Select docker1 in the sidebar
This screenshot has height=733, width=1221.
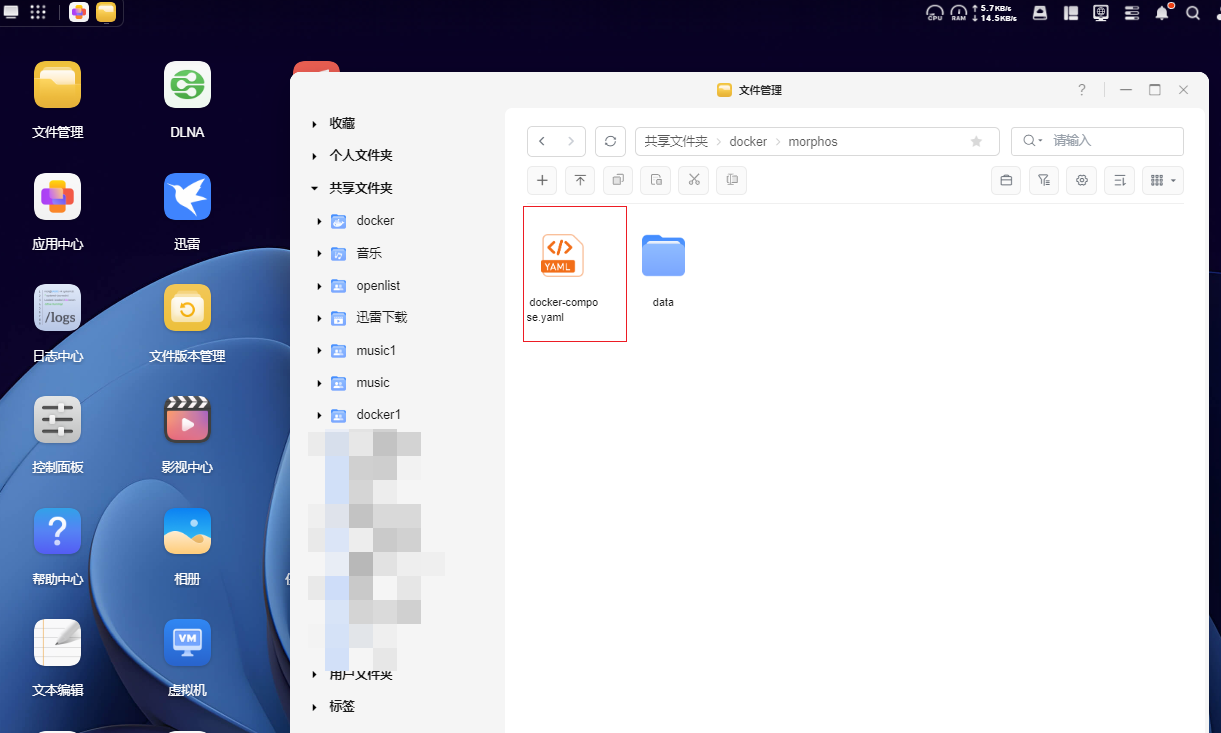[379, 414]
